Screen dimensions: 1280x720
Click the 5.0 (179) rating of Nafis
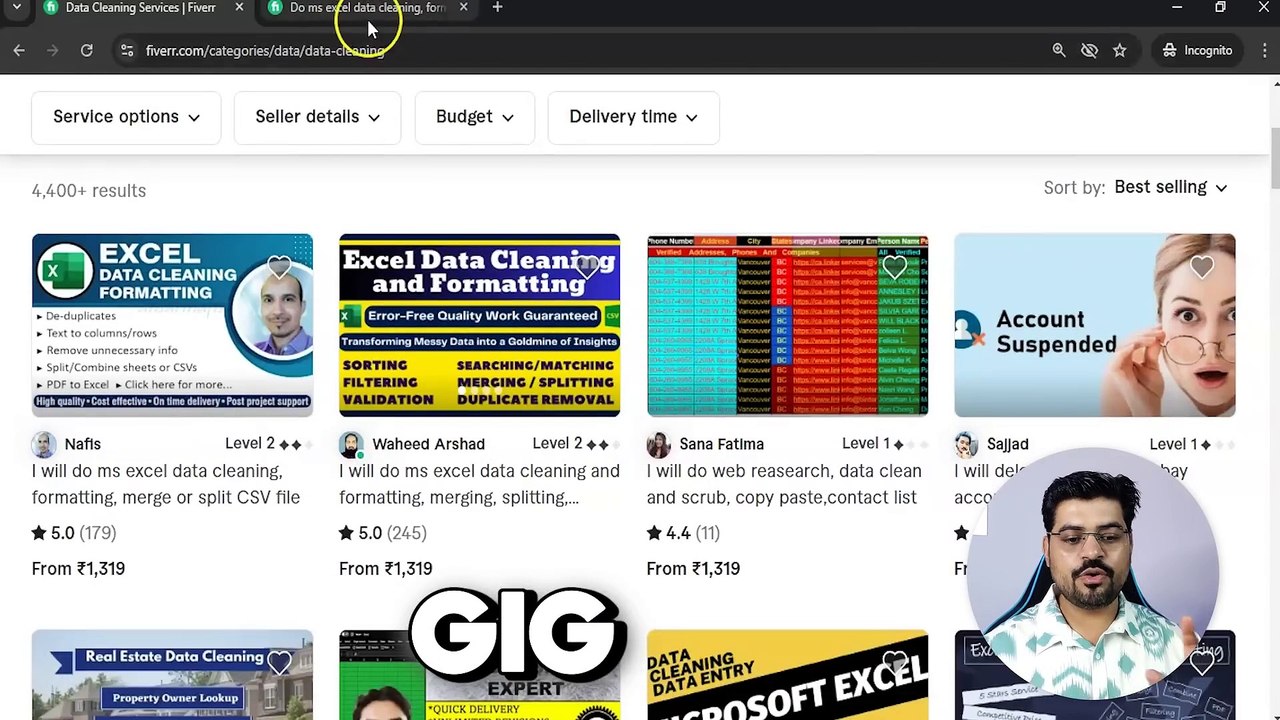[x=74, y=533]
